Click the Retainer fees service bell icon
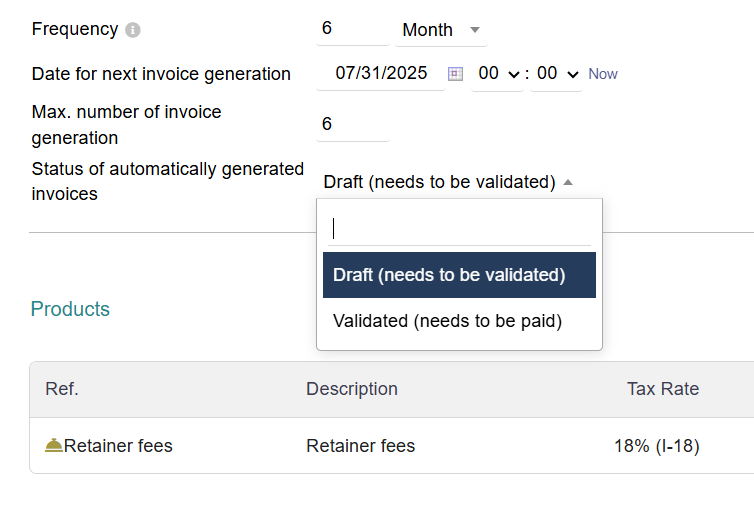Screen dimensions: 754x513 click(54, 446)
